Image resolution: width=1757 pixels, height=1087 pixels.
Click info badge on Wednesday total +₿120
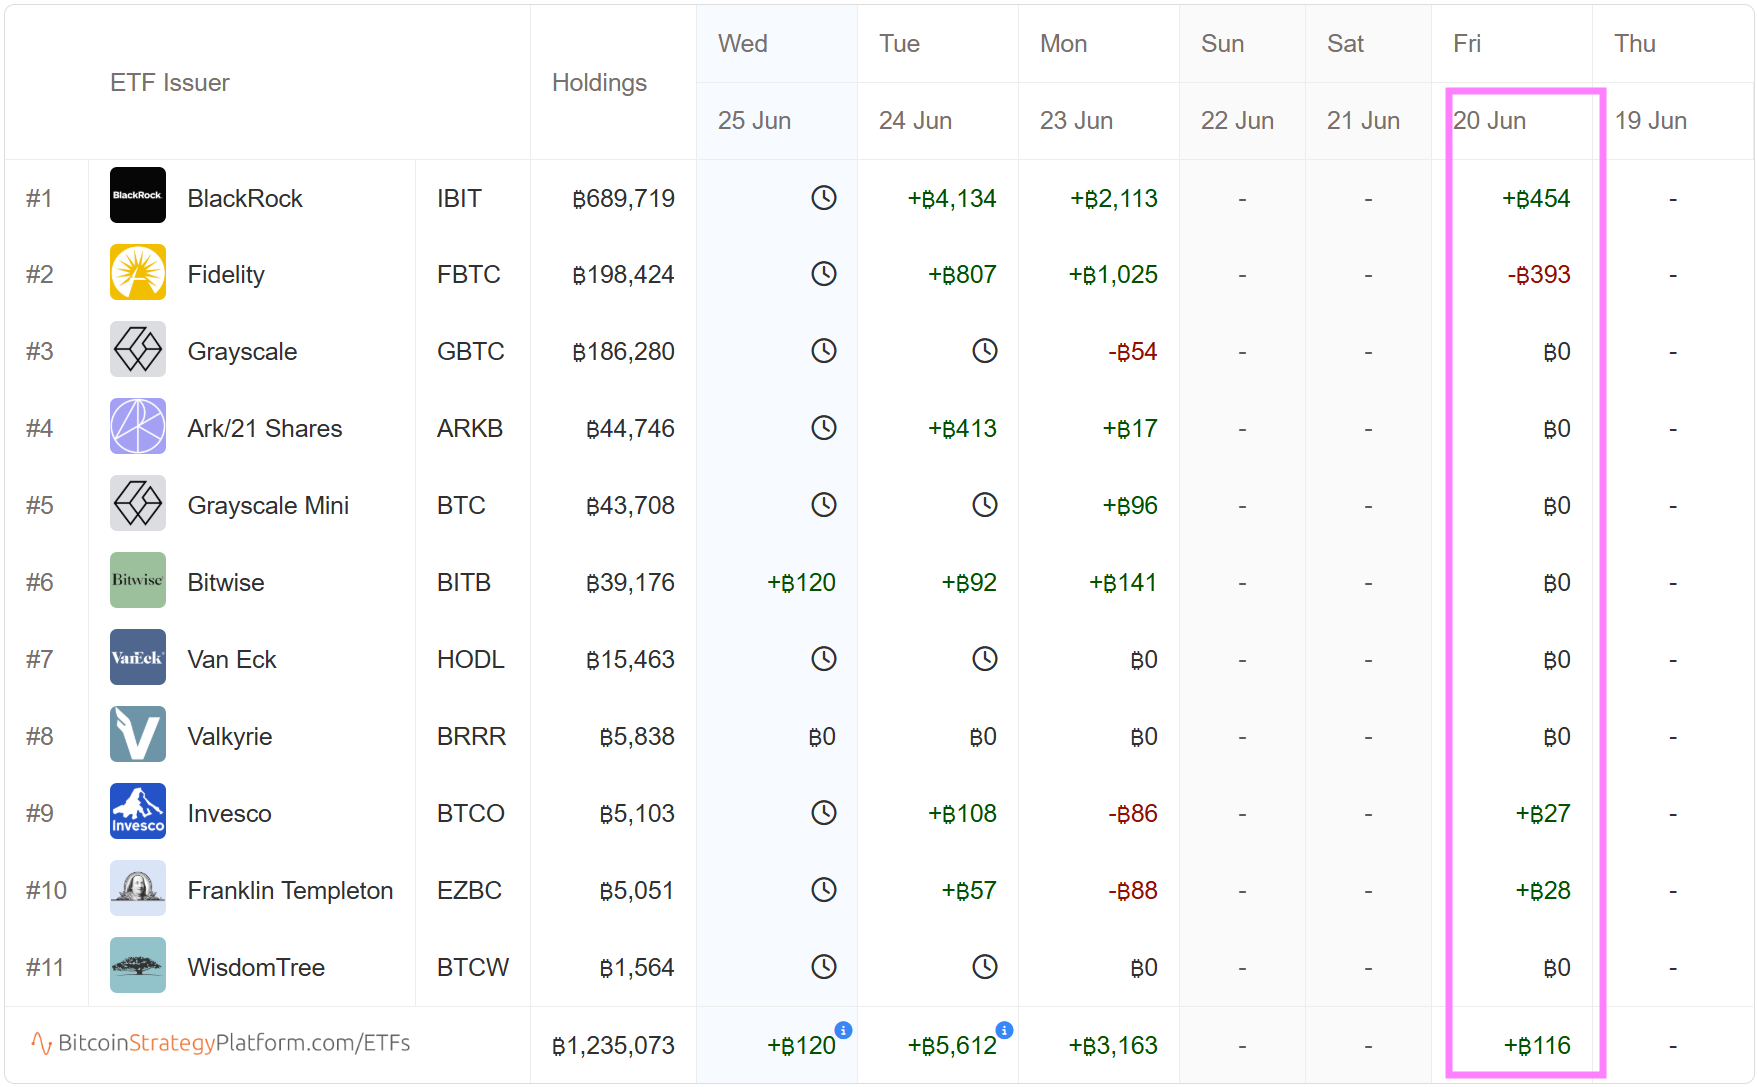pyautogui.click(x=843, y=1030)
